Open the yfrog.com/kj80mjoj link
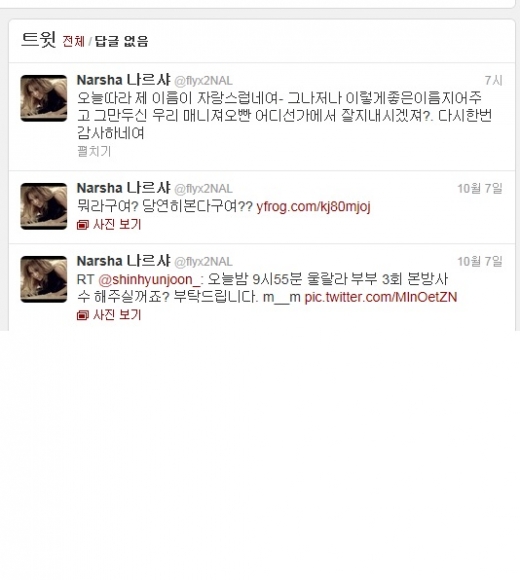520x580 pixels. coord(313,206)
